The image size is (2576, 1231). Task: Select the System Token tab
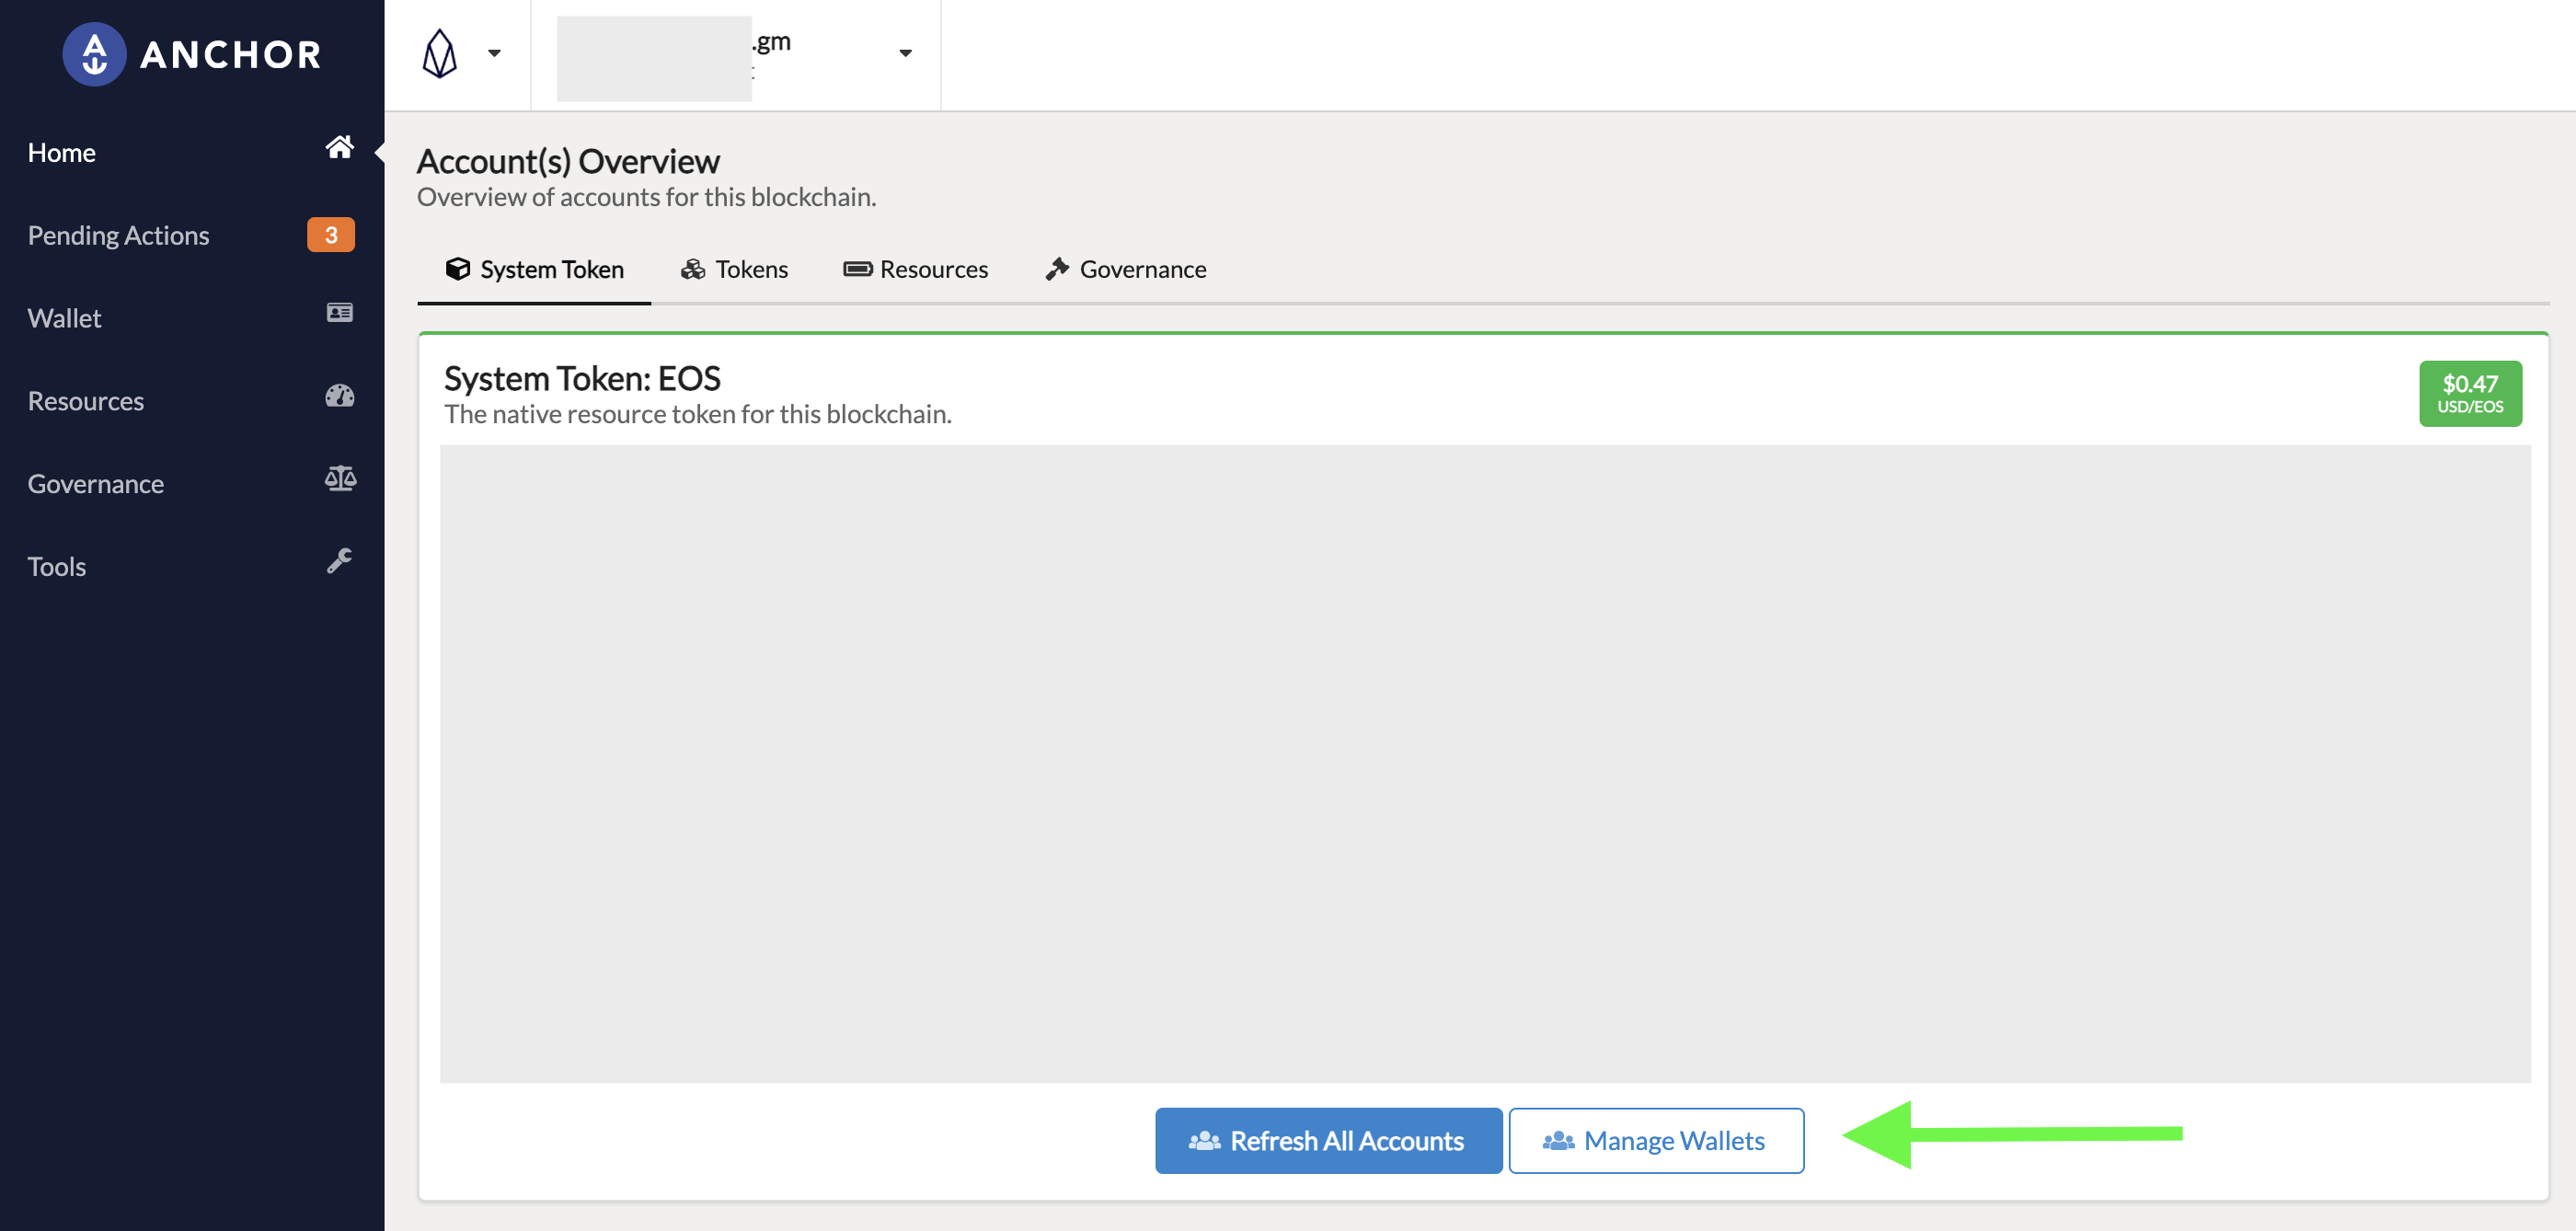[534, 270]
